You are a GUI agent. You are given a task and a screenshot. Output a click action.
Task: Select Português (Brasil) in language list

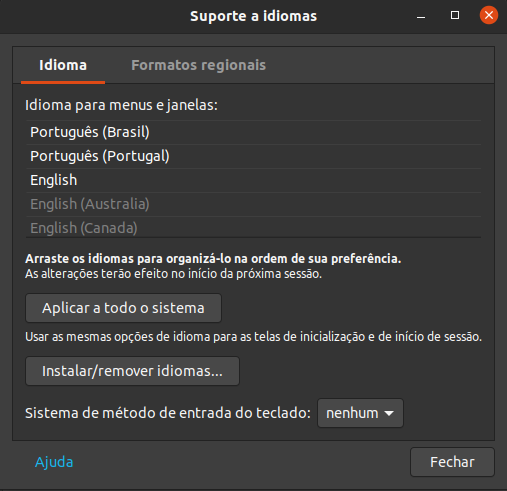click(253, 132)
